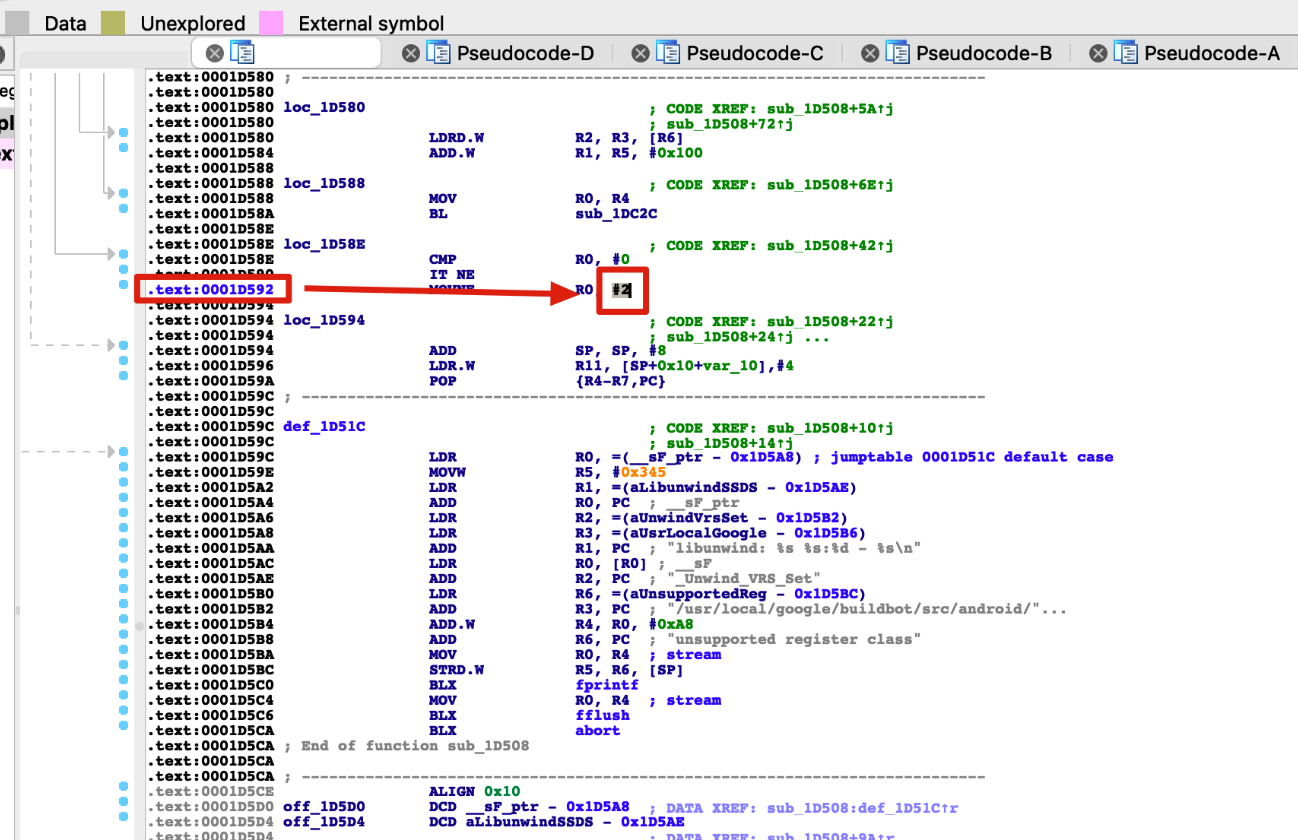Click the document icon on the Pseudocode-A tab
This screenshot has height=840, width=1298.
click(1126, 52)
